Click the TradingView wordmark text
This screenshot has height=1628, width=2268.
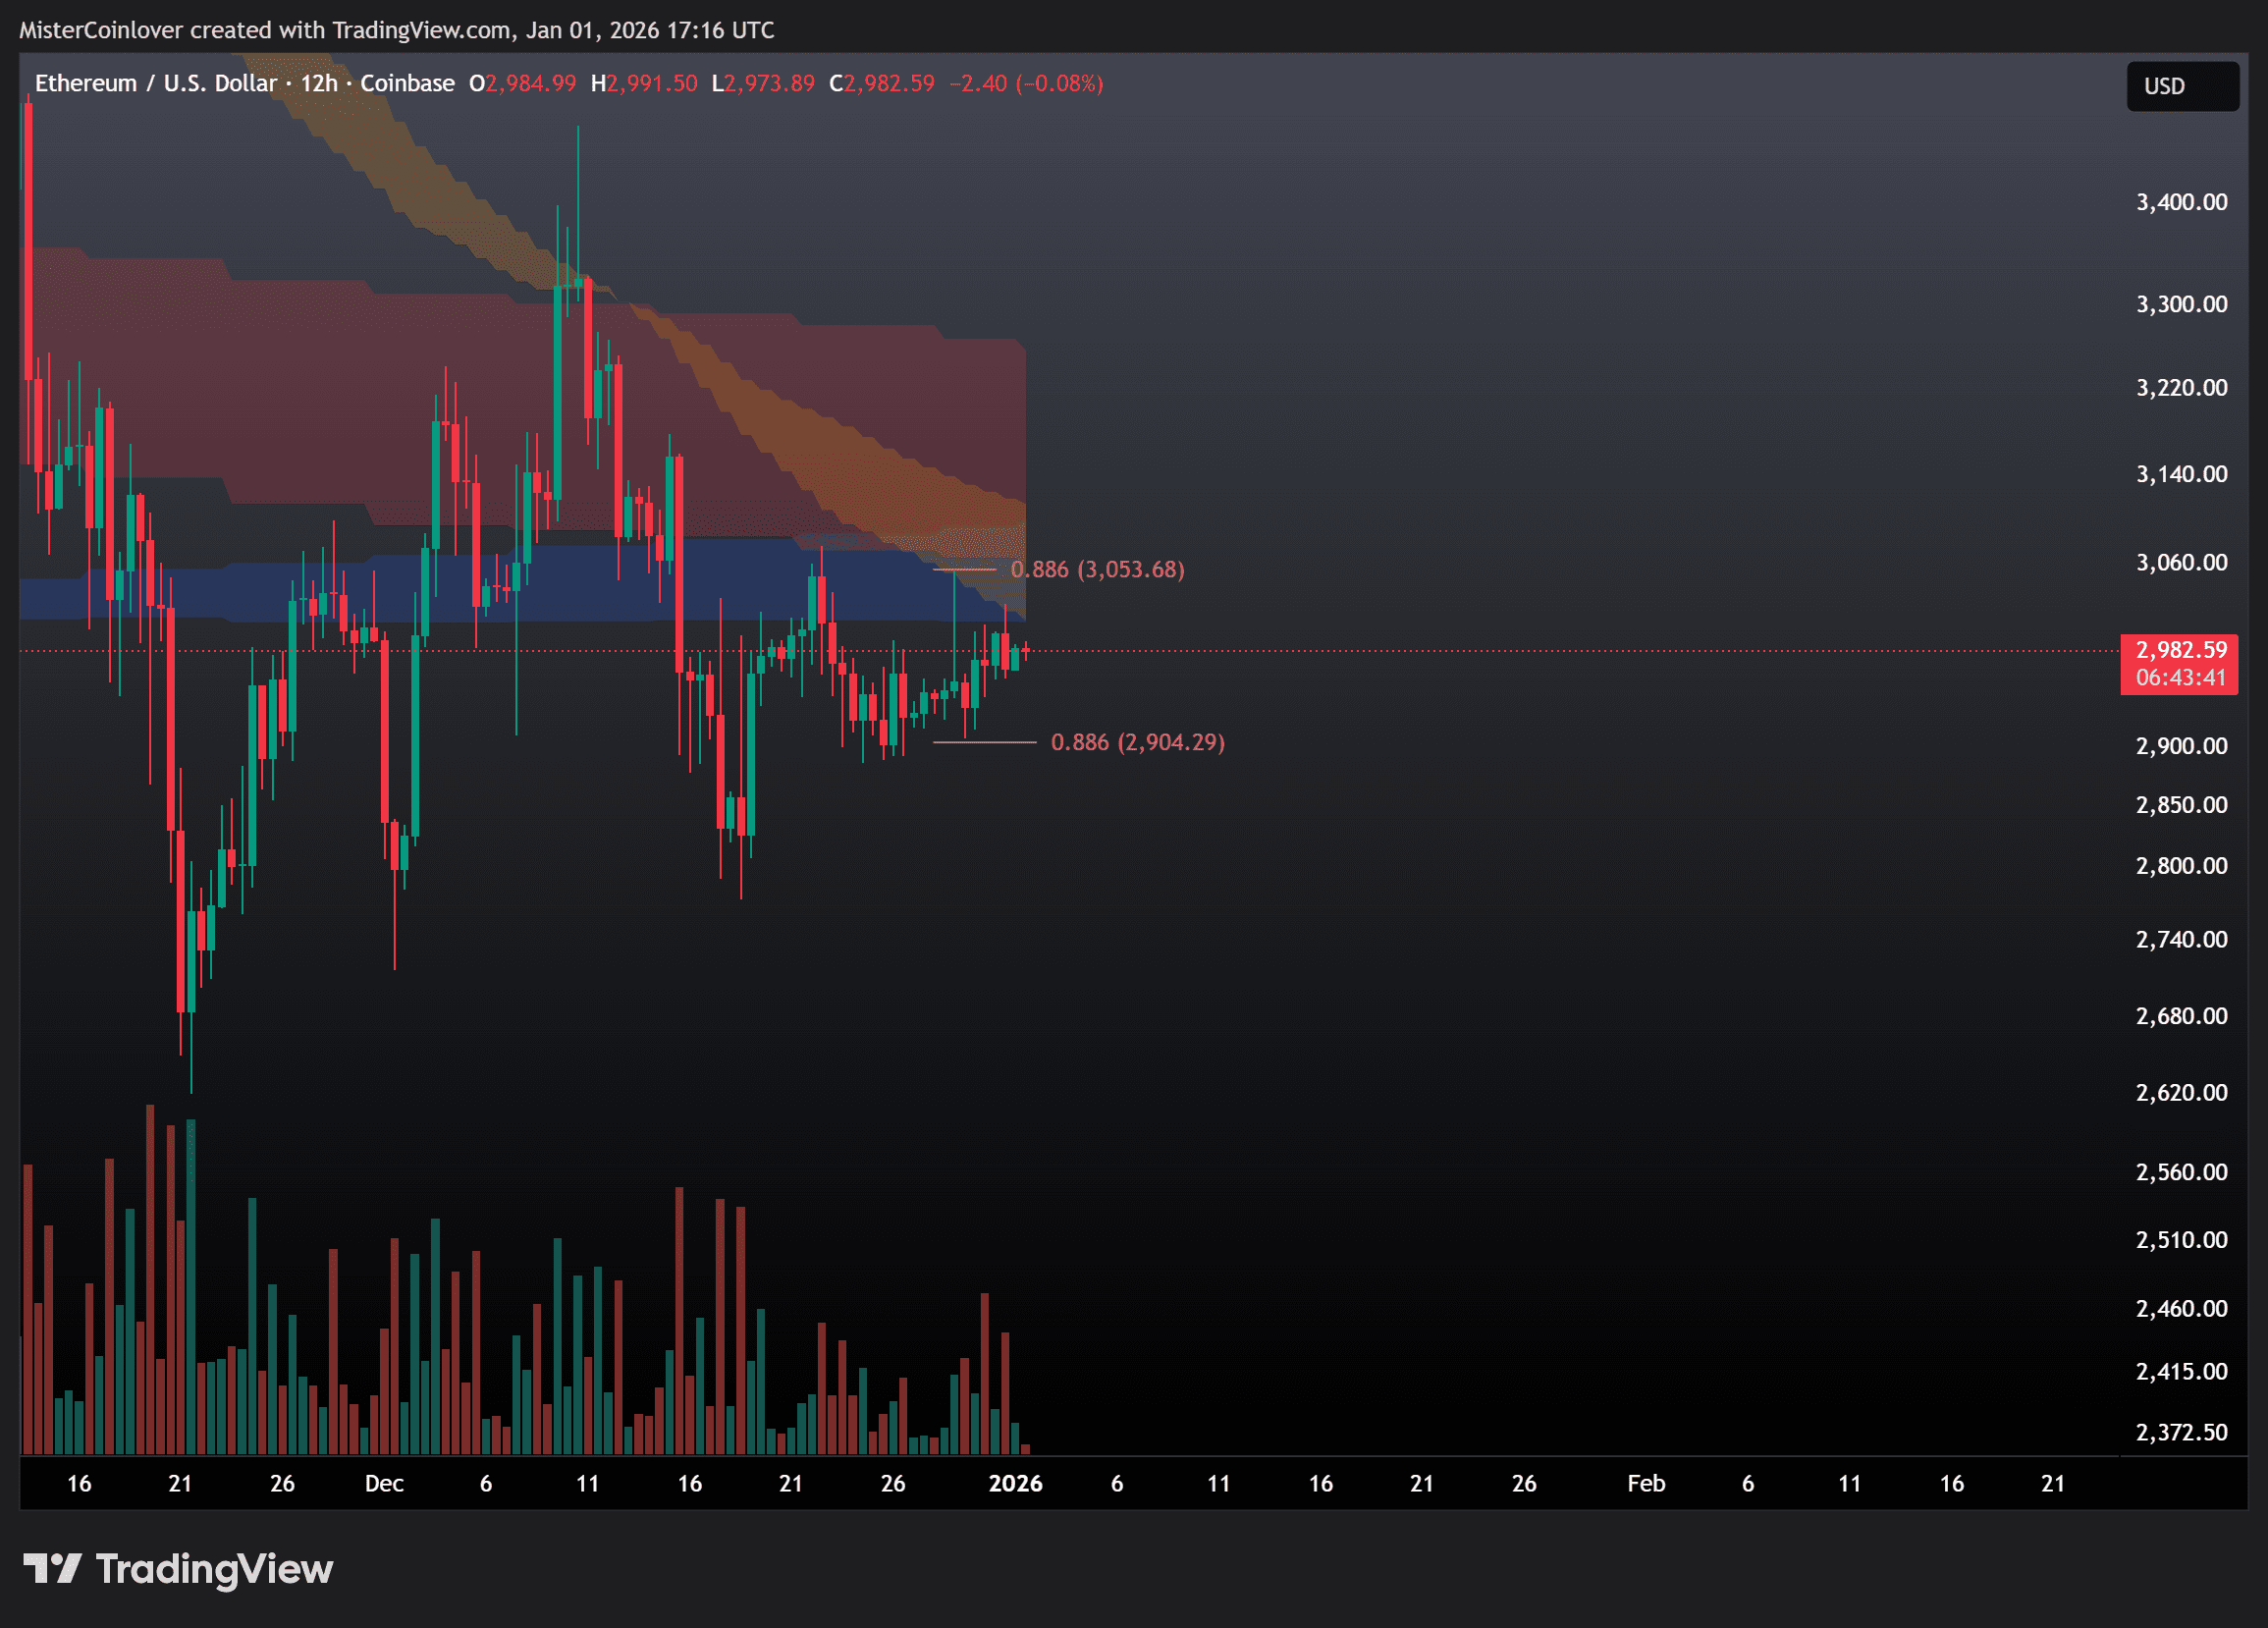(x=214, y=1568)
